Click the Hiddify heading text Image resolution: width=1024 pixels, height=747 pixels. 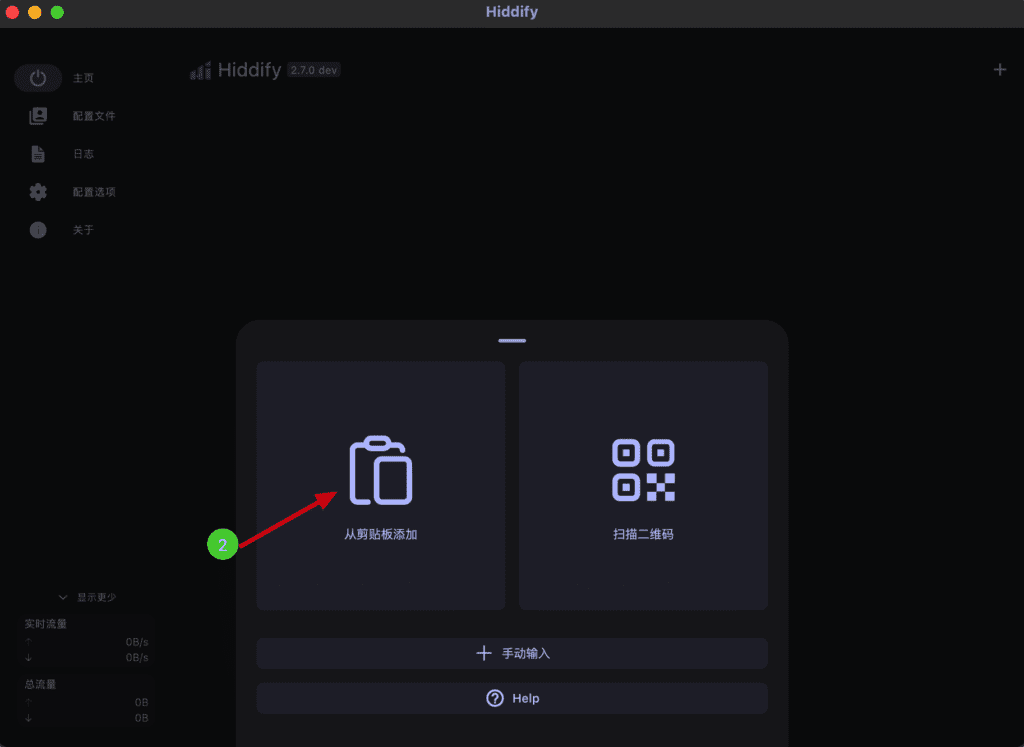point(249,70)
